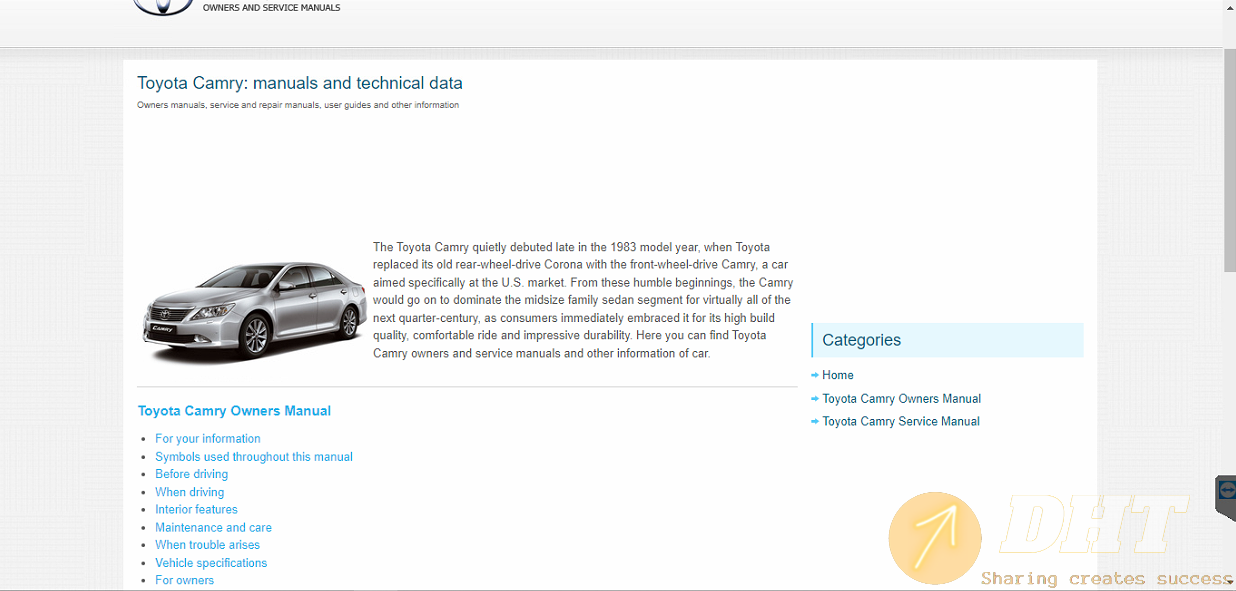Go to the Before driving section
The height and width of the screenshot is (591, 1236).
click(191, 474)
